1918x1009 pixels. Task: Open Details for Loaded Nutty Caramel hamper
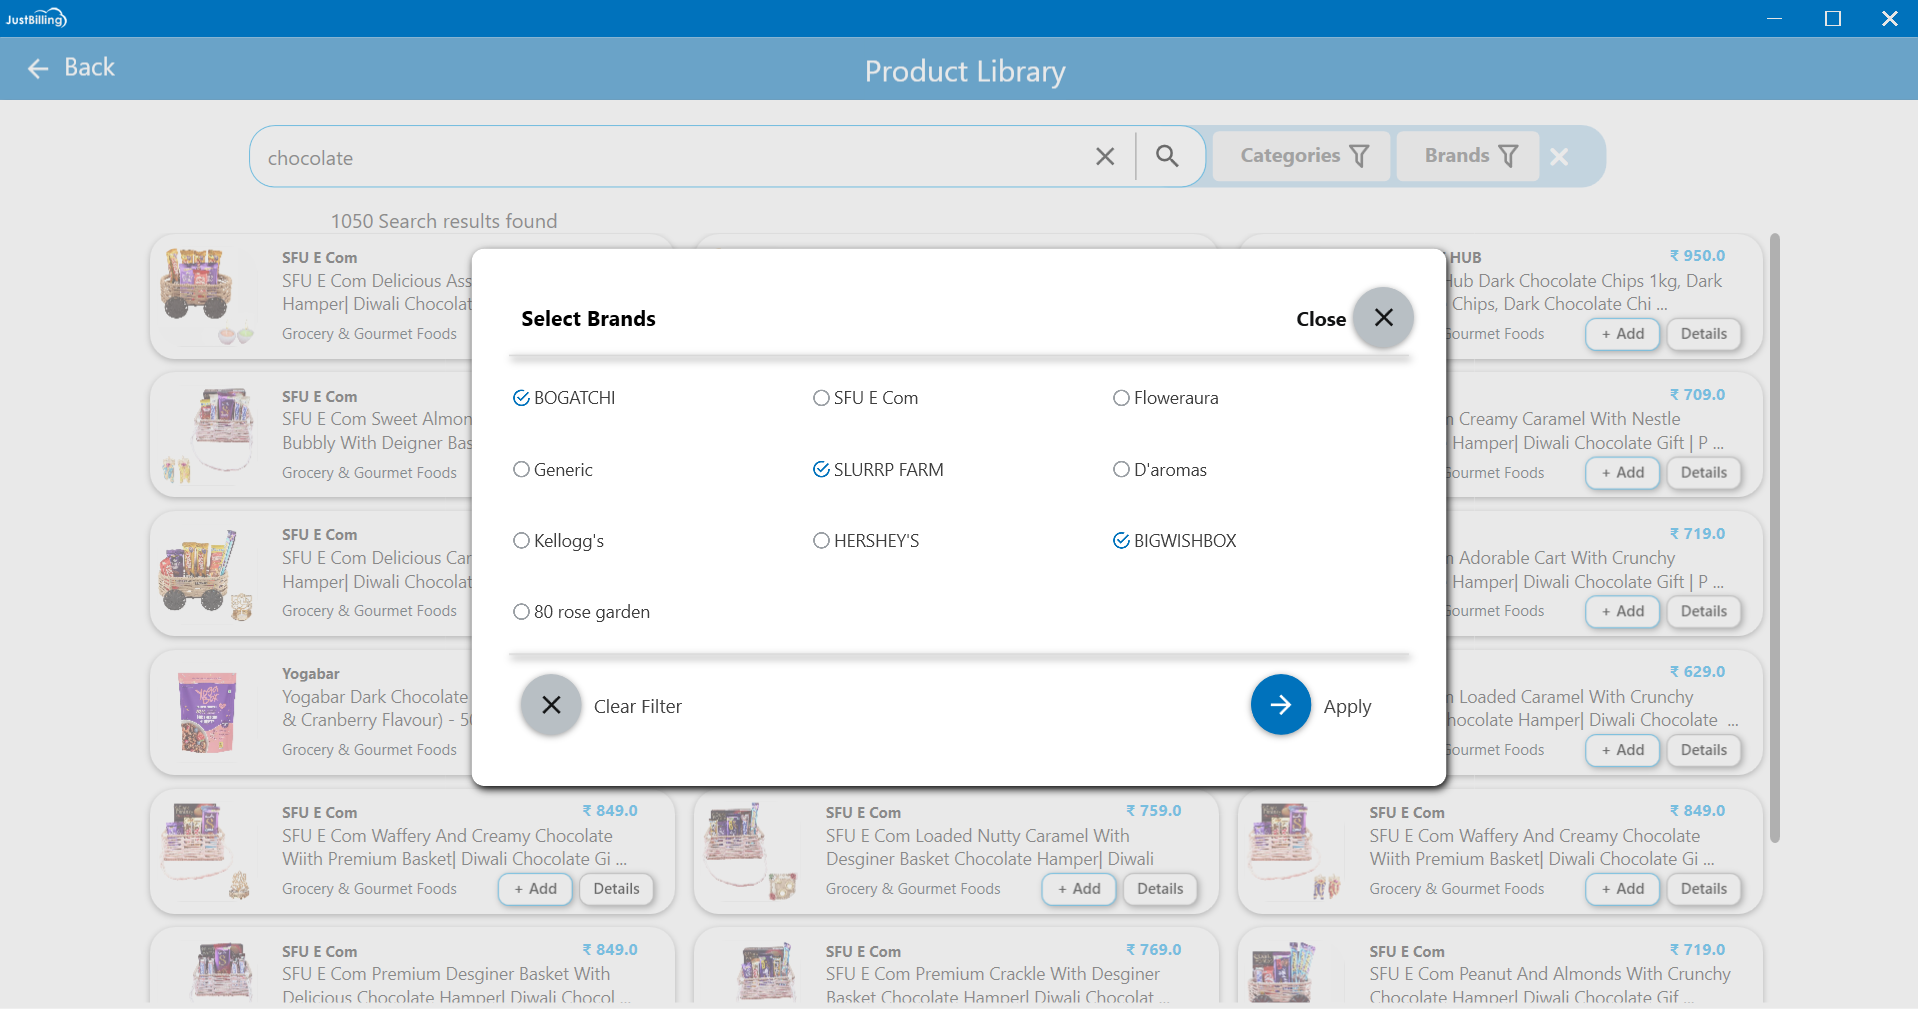click(x=1159, y=888)
